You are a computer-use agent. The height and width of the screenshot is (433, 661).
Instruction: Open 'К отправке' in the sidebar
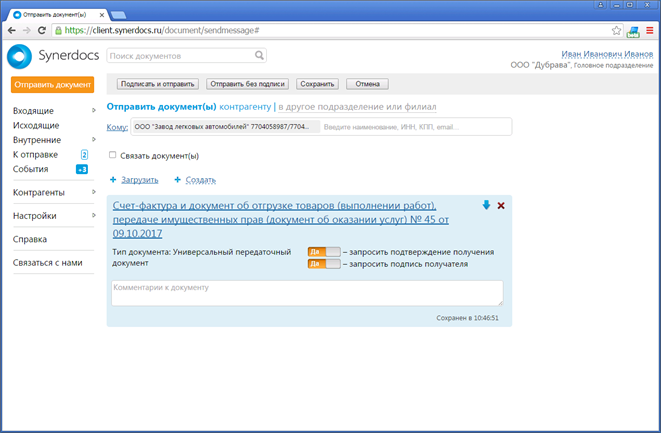pos(35,155)
